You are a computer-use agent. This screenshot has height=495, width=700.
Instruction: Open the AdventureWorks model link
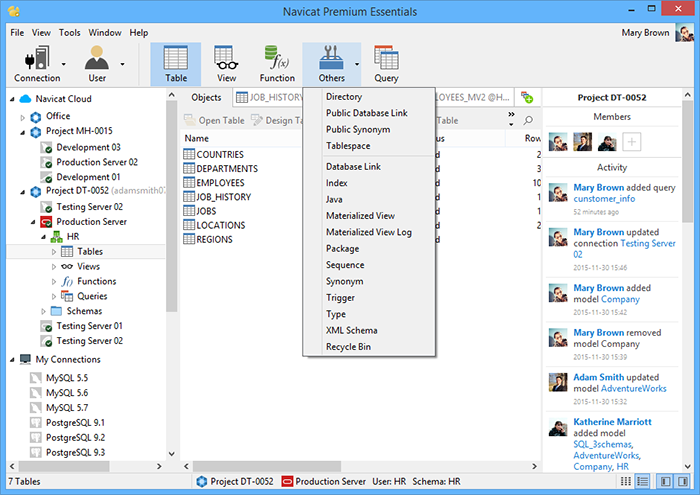633,388
